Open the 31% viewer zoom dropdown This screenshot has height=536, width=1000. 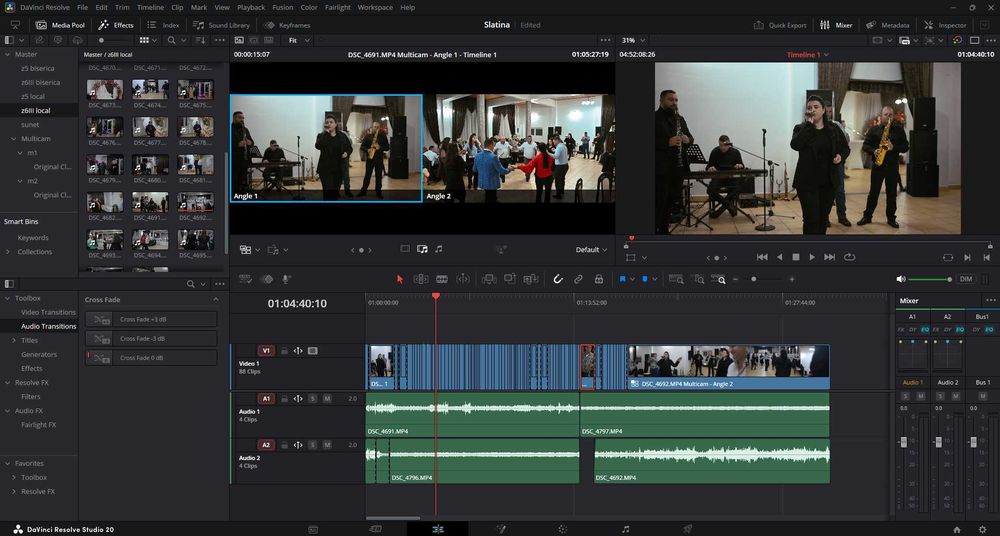pos(633,40)
